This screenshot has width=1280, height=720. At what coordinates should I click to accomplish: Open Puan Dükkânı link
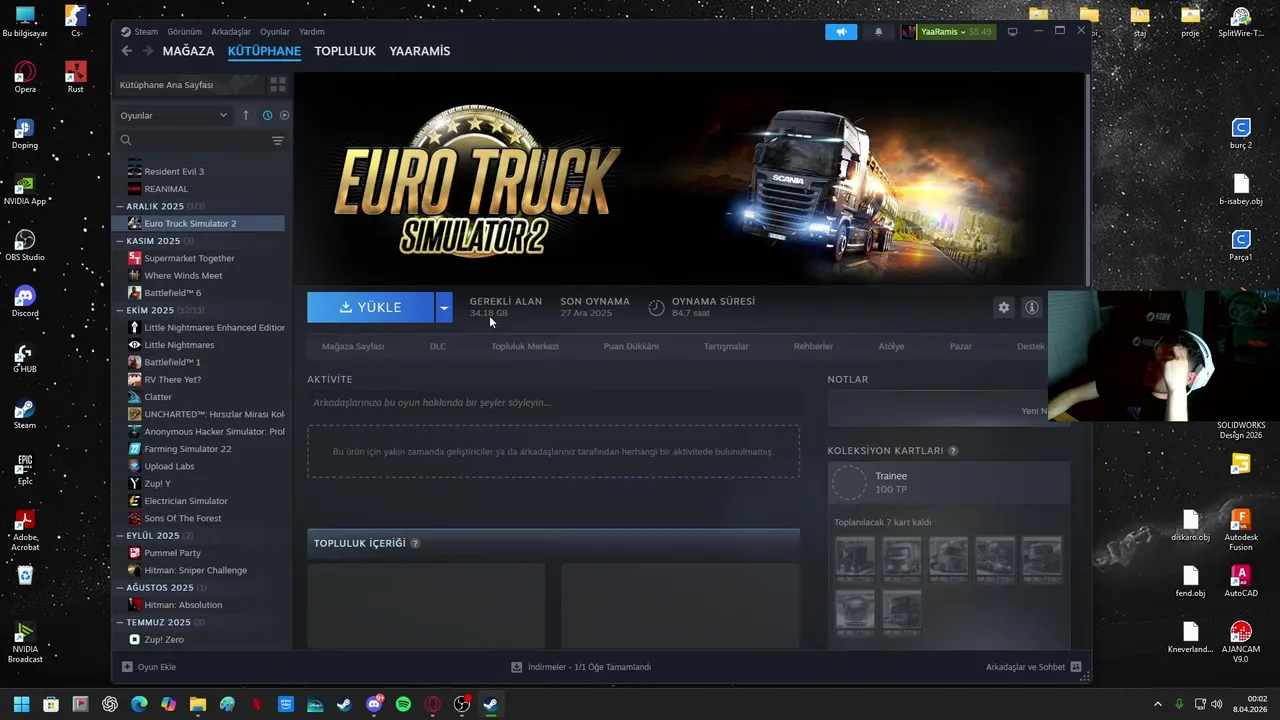click(x=631, y=346)
